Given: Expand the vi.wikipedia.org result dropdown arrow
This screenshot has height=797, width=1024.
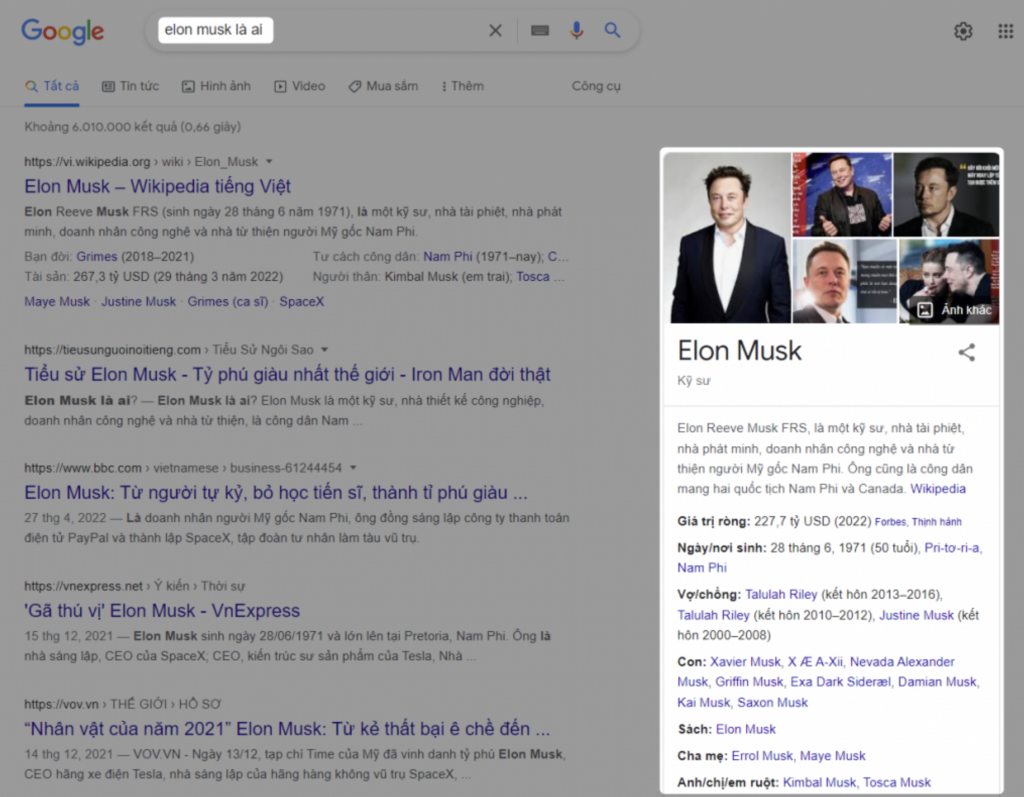Looking at the screenshot, I should pyautogui.click(x=269, y=161).
